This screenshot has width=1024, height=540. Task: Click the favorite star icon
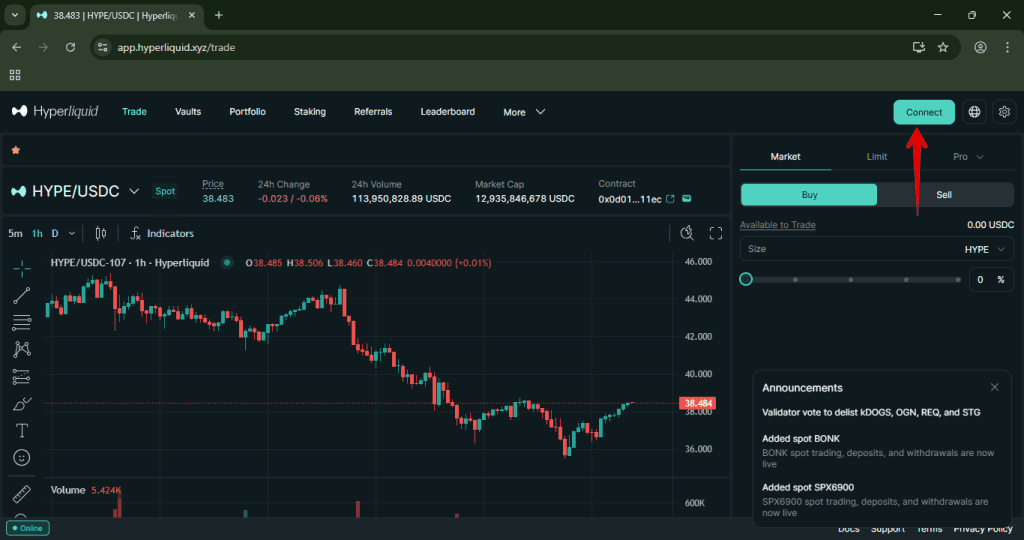click(x=16, y=150)
